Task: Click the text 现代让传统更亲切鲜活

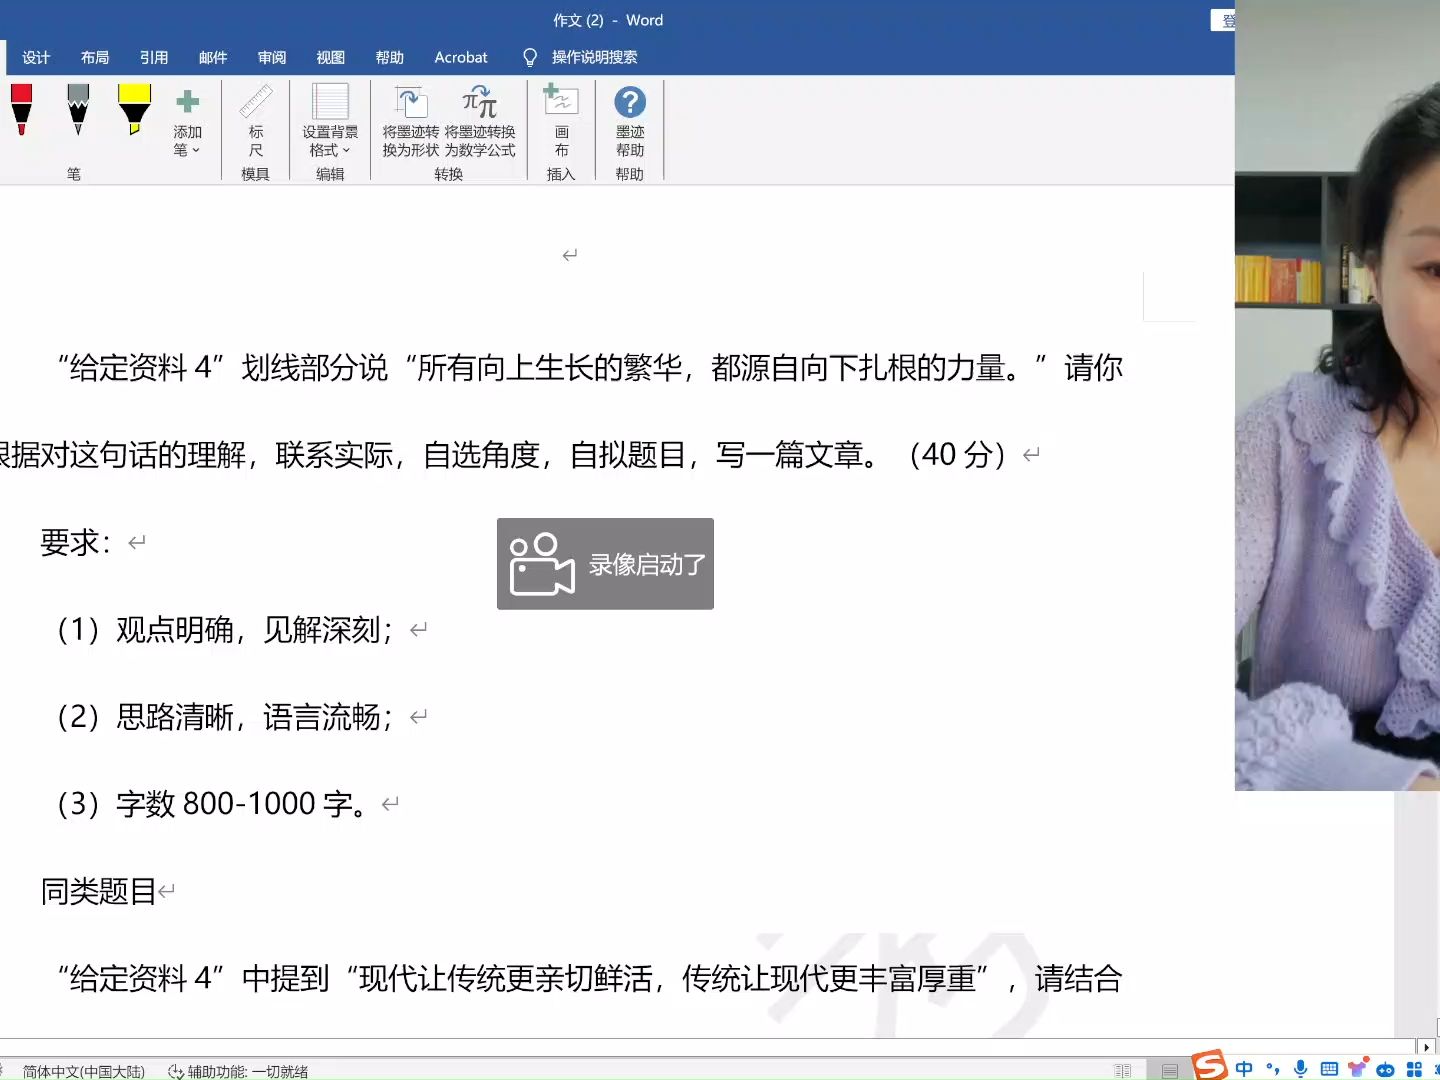Action: click(x=506, y=978)
